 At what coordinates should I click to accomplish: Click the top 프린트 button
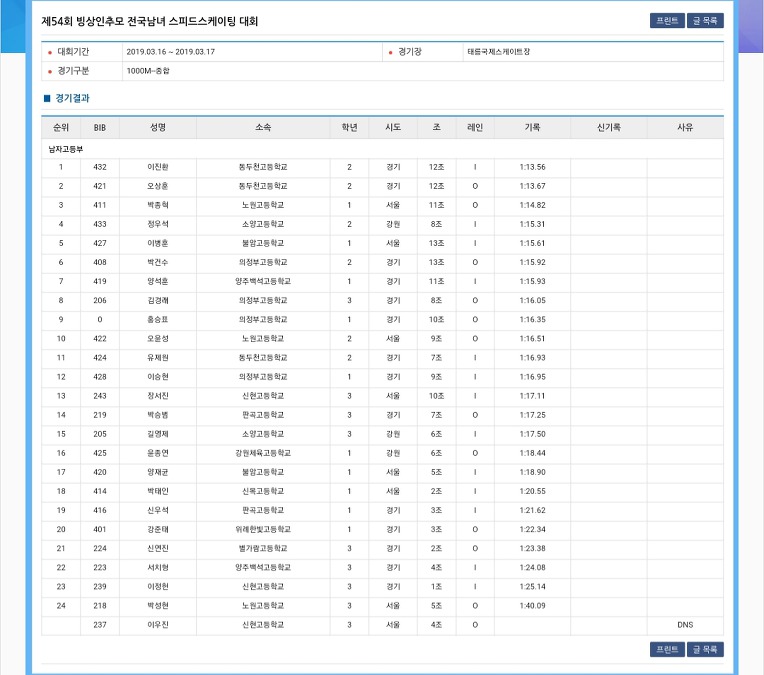(x=667, y=20)
